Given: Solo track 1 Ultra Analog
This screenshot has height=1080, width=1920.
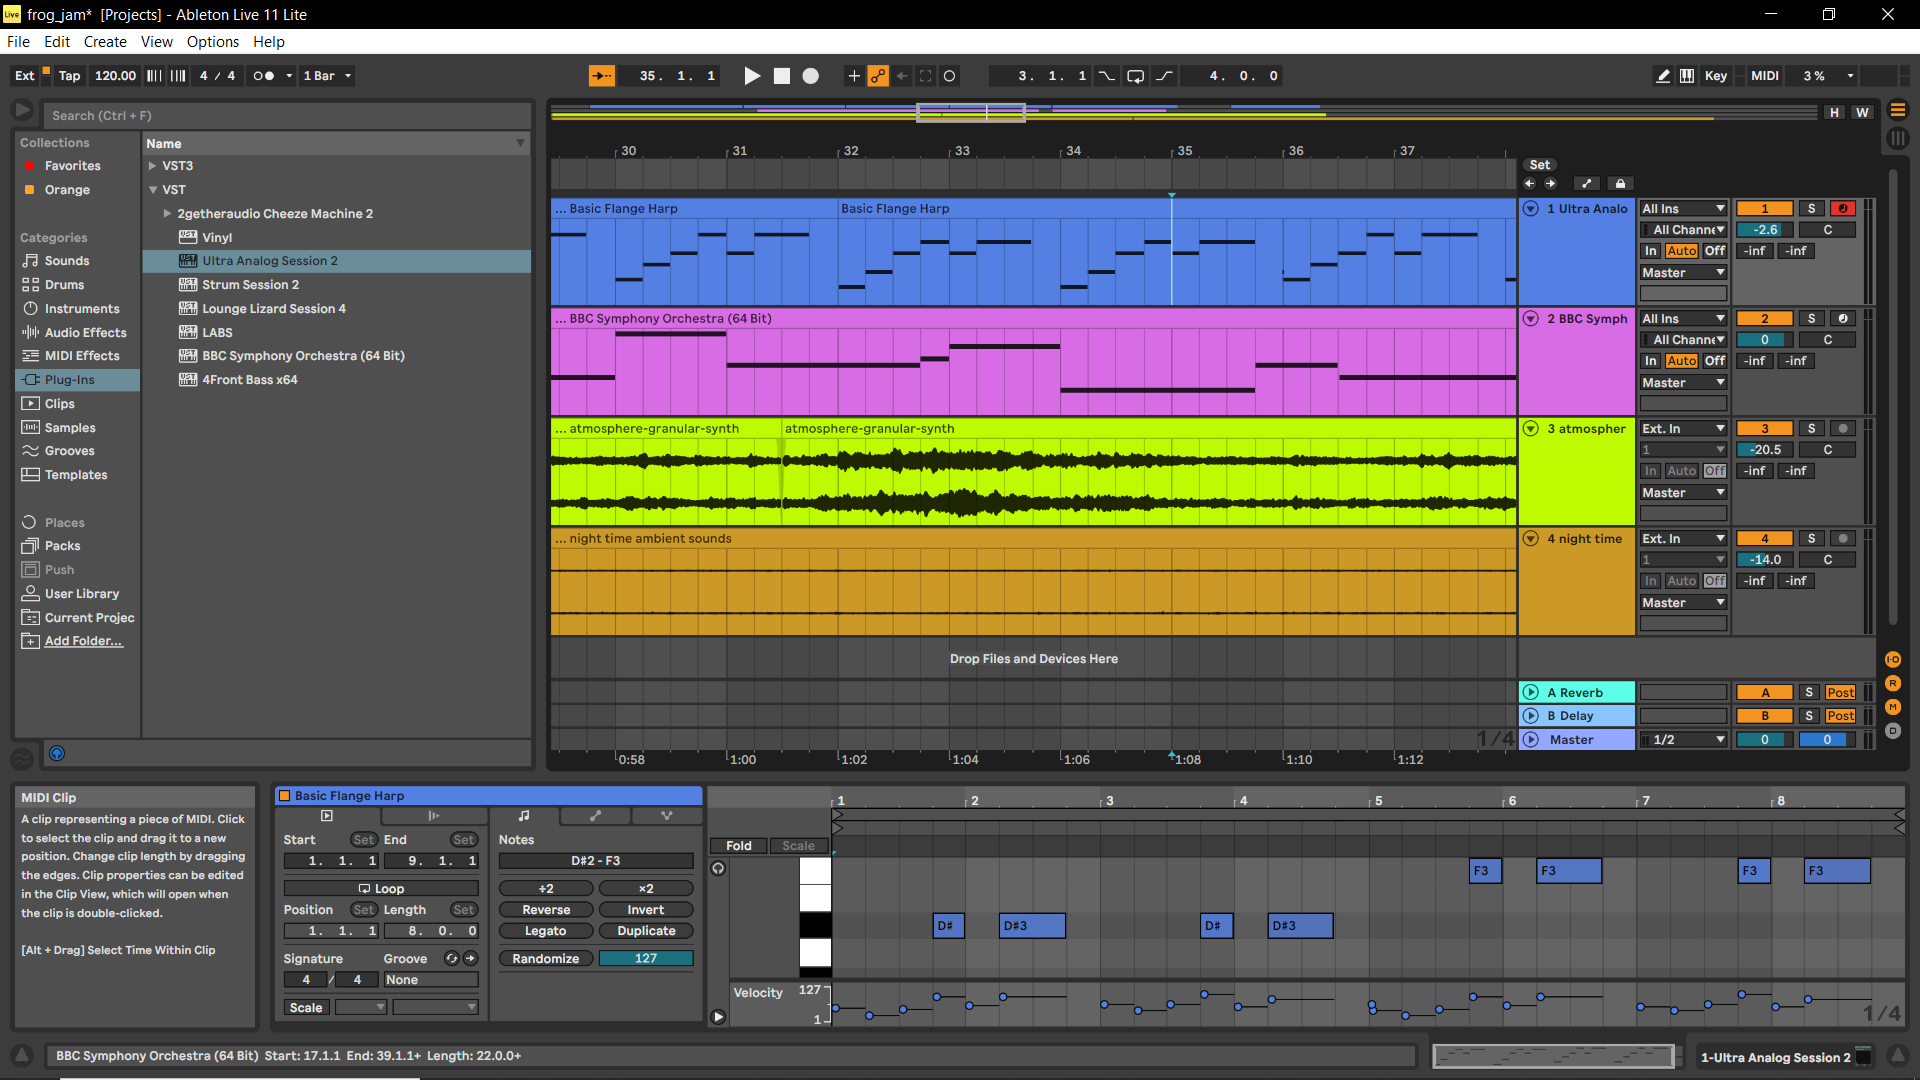Looking at the screenshot, I should [1811, 209].
